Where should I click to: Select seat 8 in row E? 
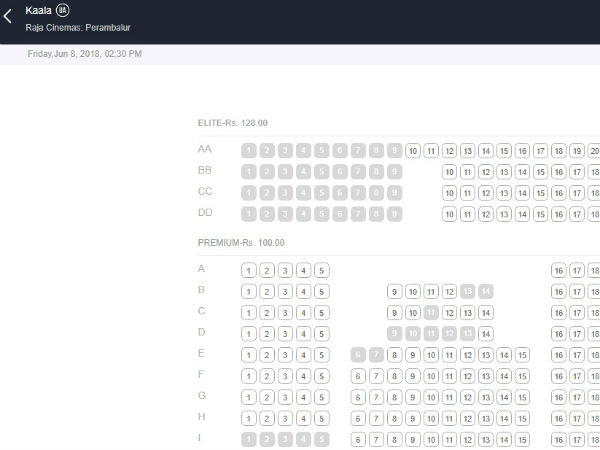click(395, 355)
